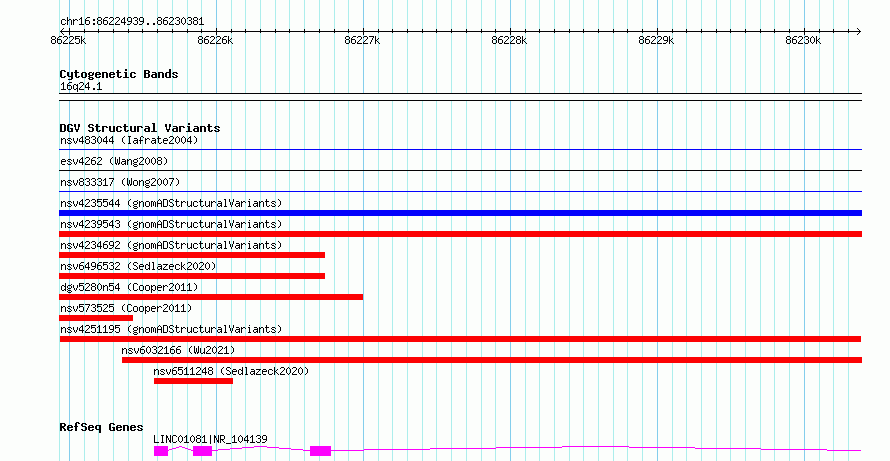Click the nsv573525 (Cooper2011) label
890x461 pixels.
coord(126,308)
